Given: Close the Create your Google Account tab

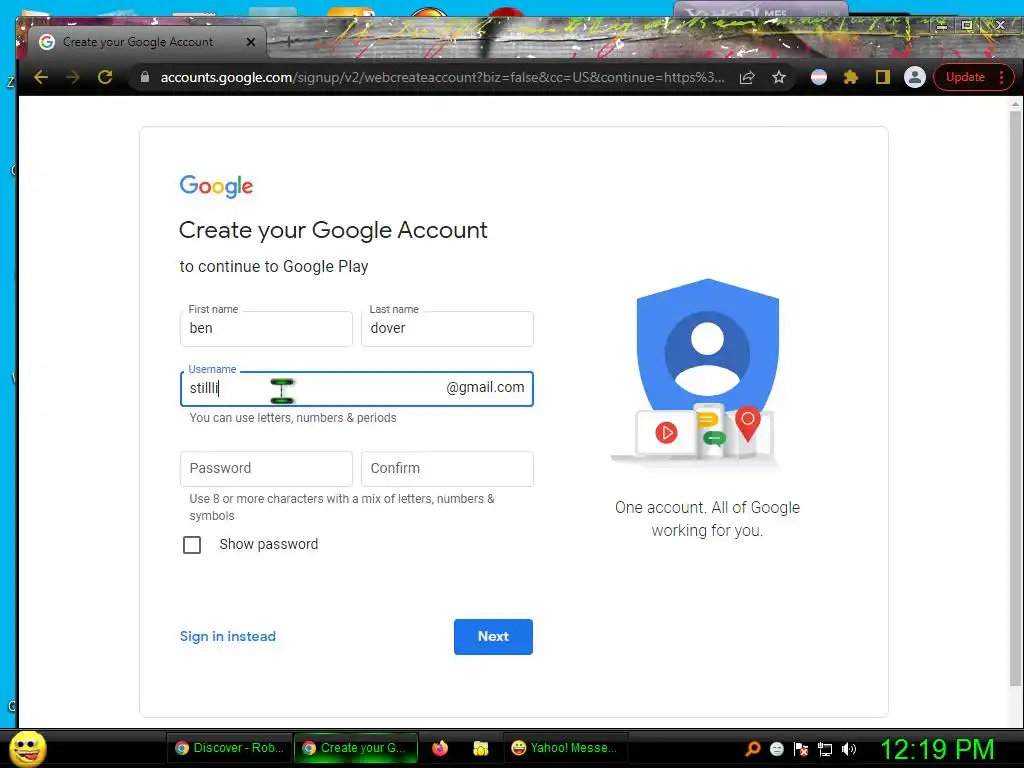Looking at the screenshot, I should pyautogui.click(x=251, y=42).
